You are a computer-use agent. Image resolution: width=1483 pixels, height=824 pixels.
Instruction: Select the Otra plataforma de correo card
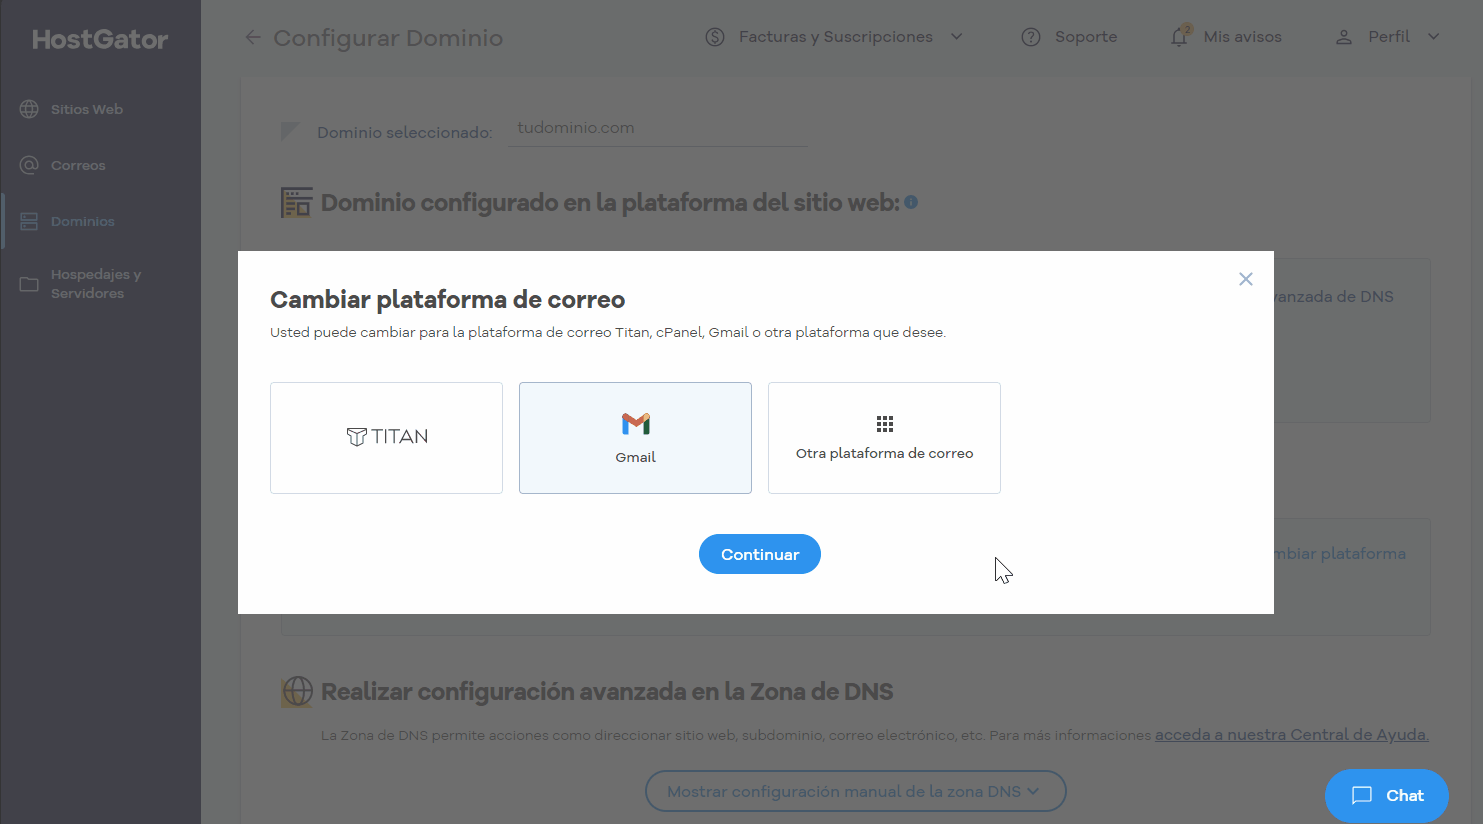884,438
